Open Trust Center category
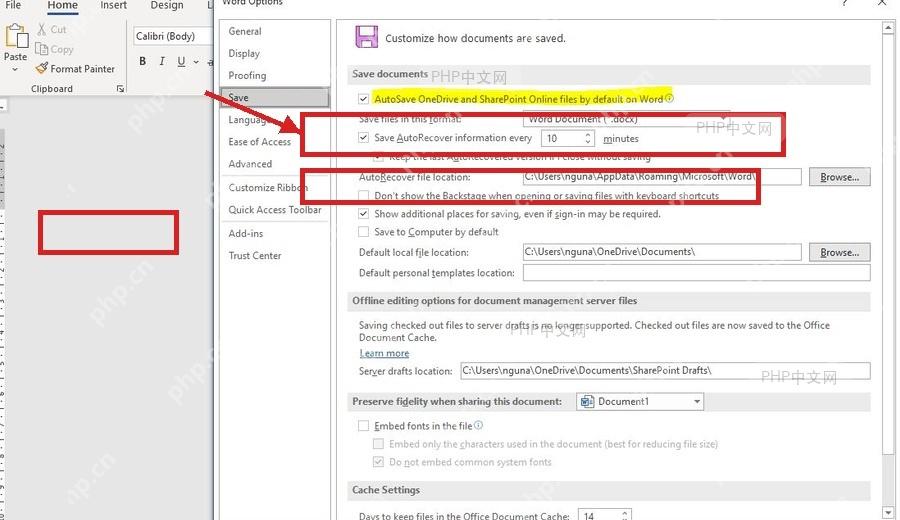Image resolution: width=900 pixels, height=520 pixels. point(274,255)
